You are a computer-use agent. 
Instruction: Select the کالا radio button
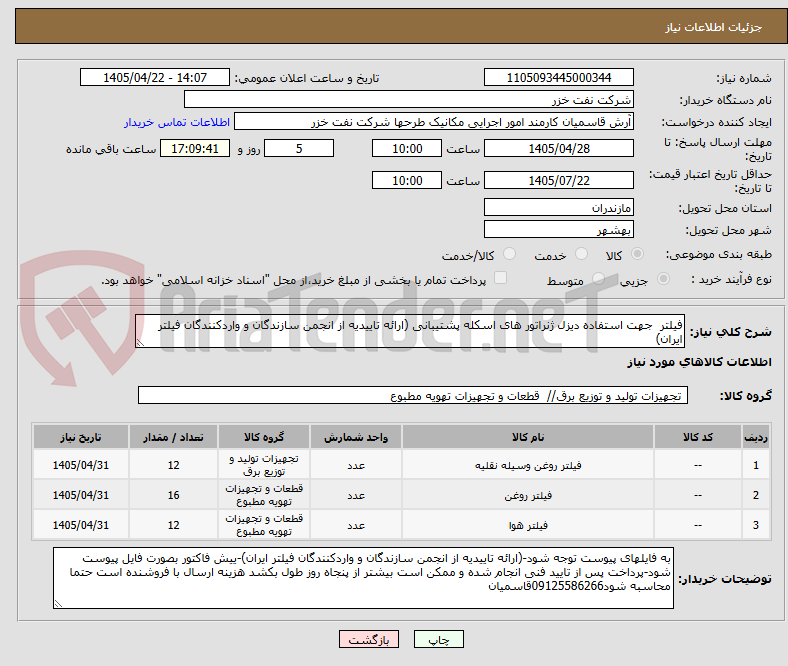click(x=637, y=254)
